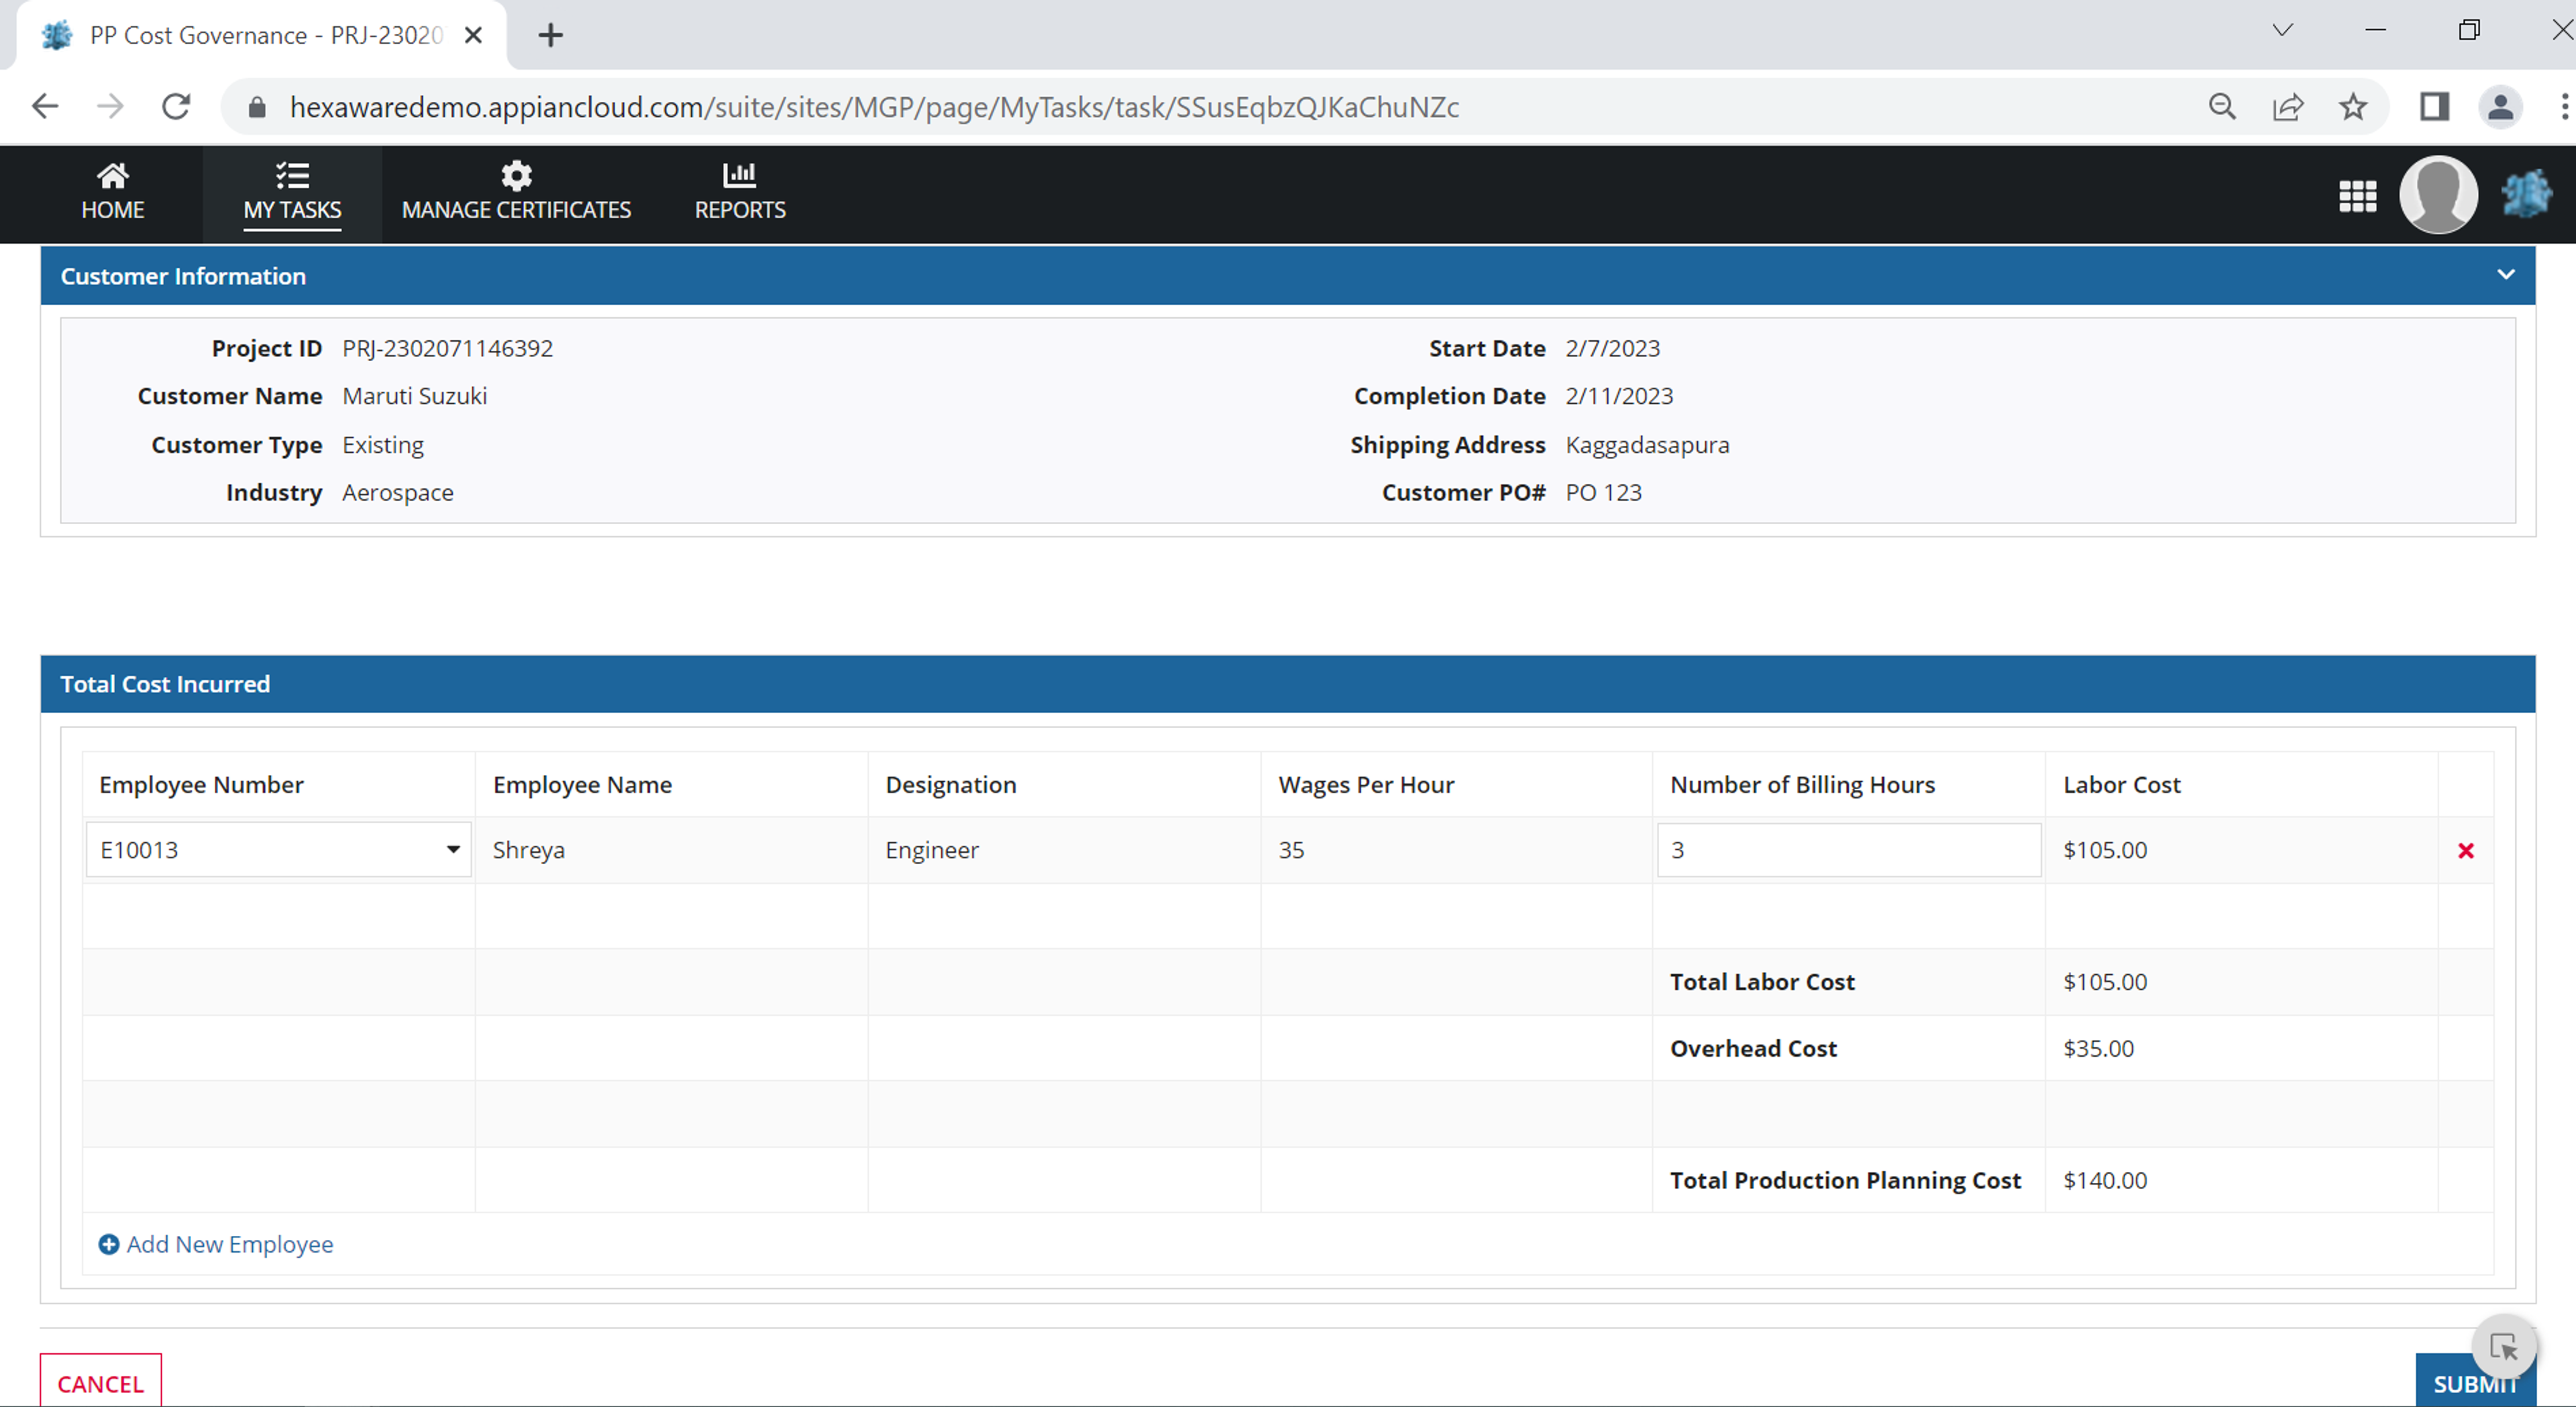Click the Wages Per Hour value 35
Screen dimensions: 2576x1407
click(x=1291, y=850)
